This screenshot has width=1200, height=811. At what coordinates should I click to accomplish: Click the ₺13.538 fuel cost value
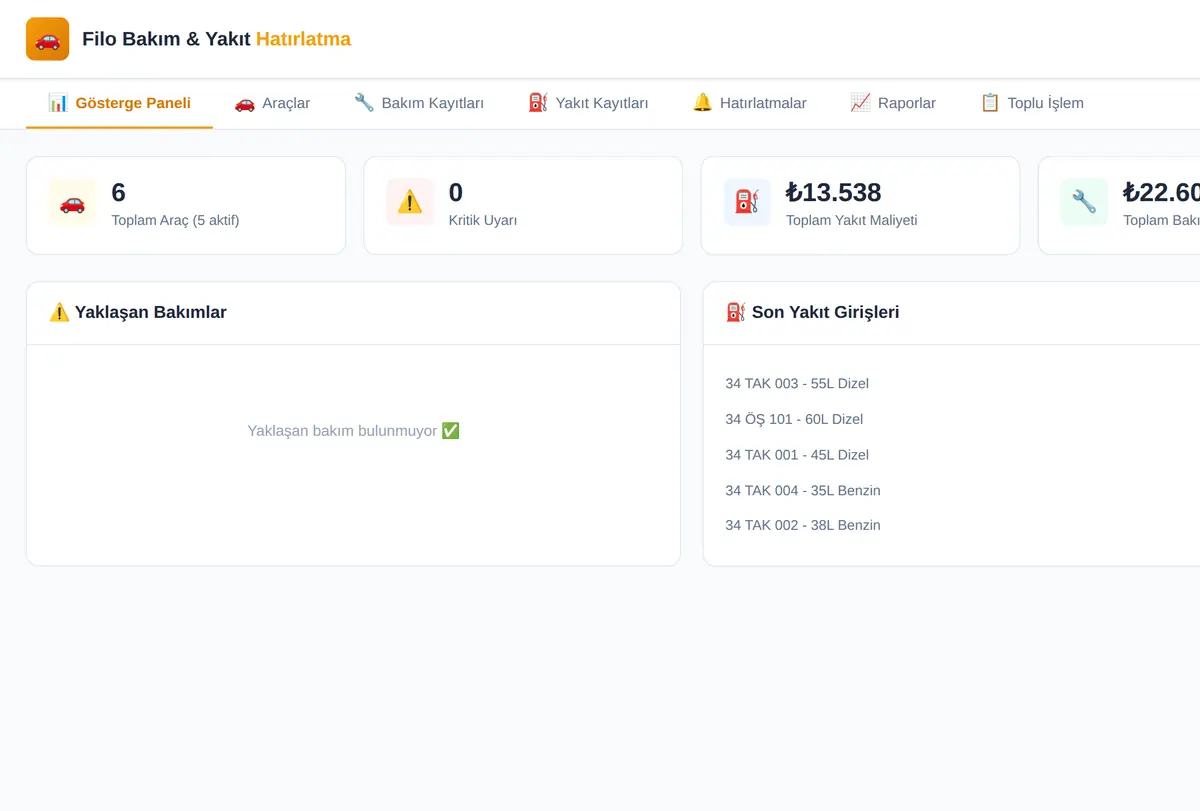pyautogui.click(x=834, y=192)
